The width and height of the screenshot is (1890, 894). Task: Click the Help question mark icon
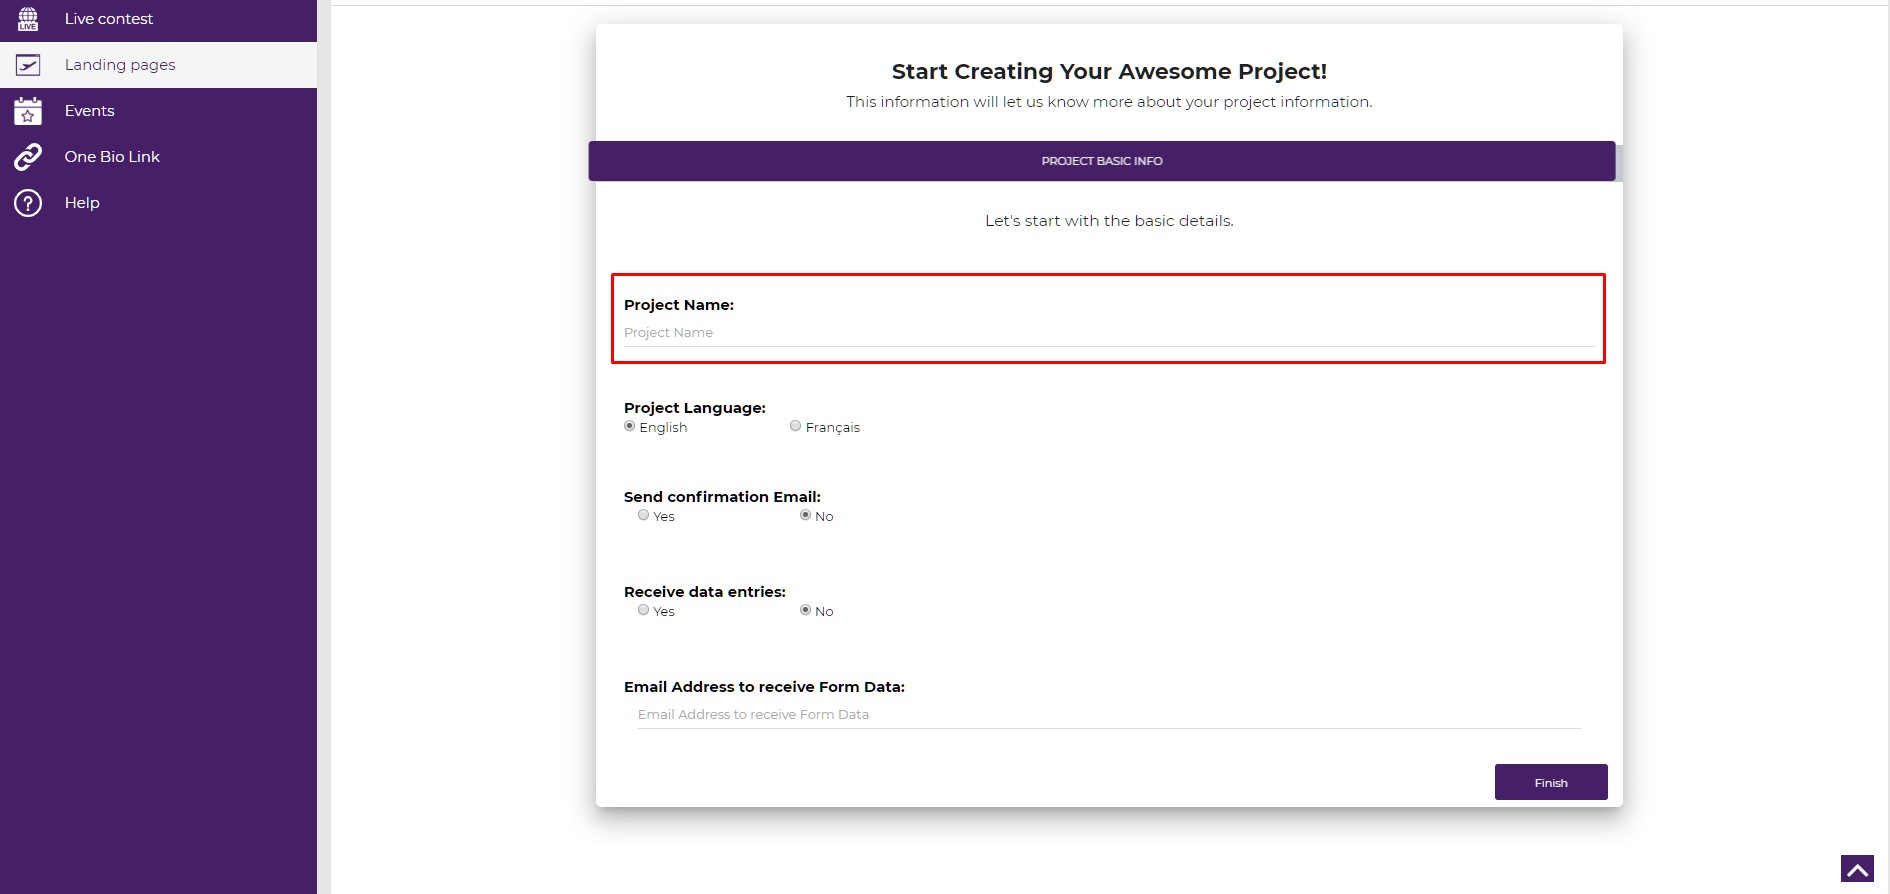(28, 203)
